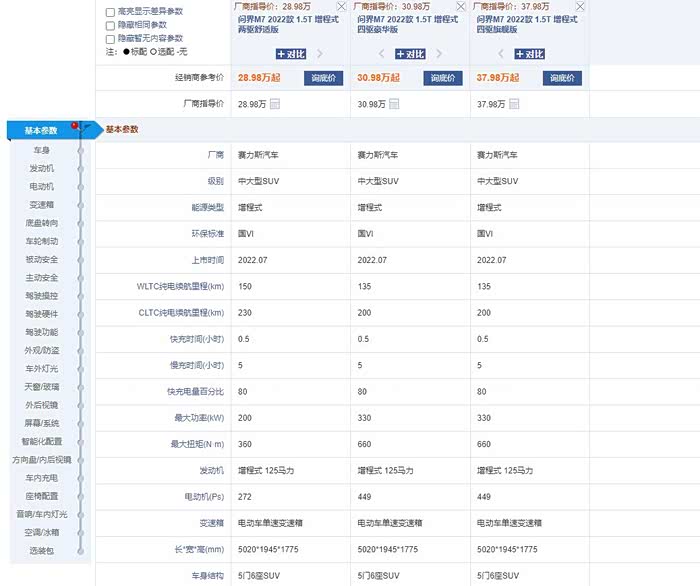The image size is (700, 586).
Task: Click the 基本参数 section header in table
Action: [x=122, y=129]
